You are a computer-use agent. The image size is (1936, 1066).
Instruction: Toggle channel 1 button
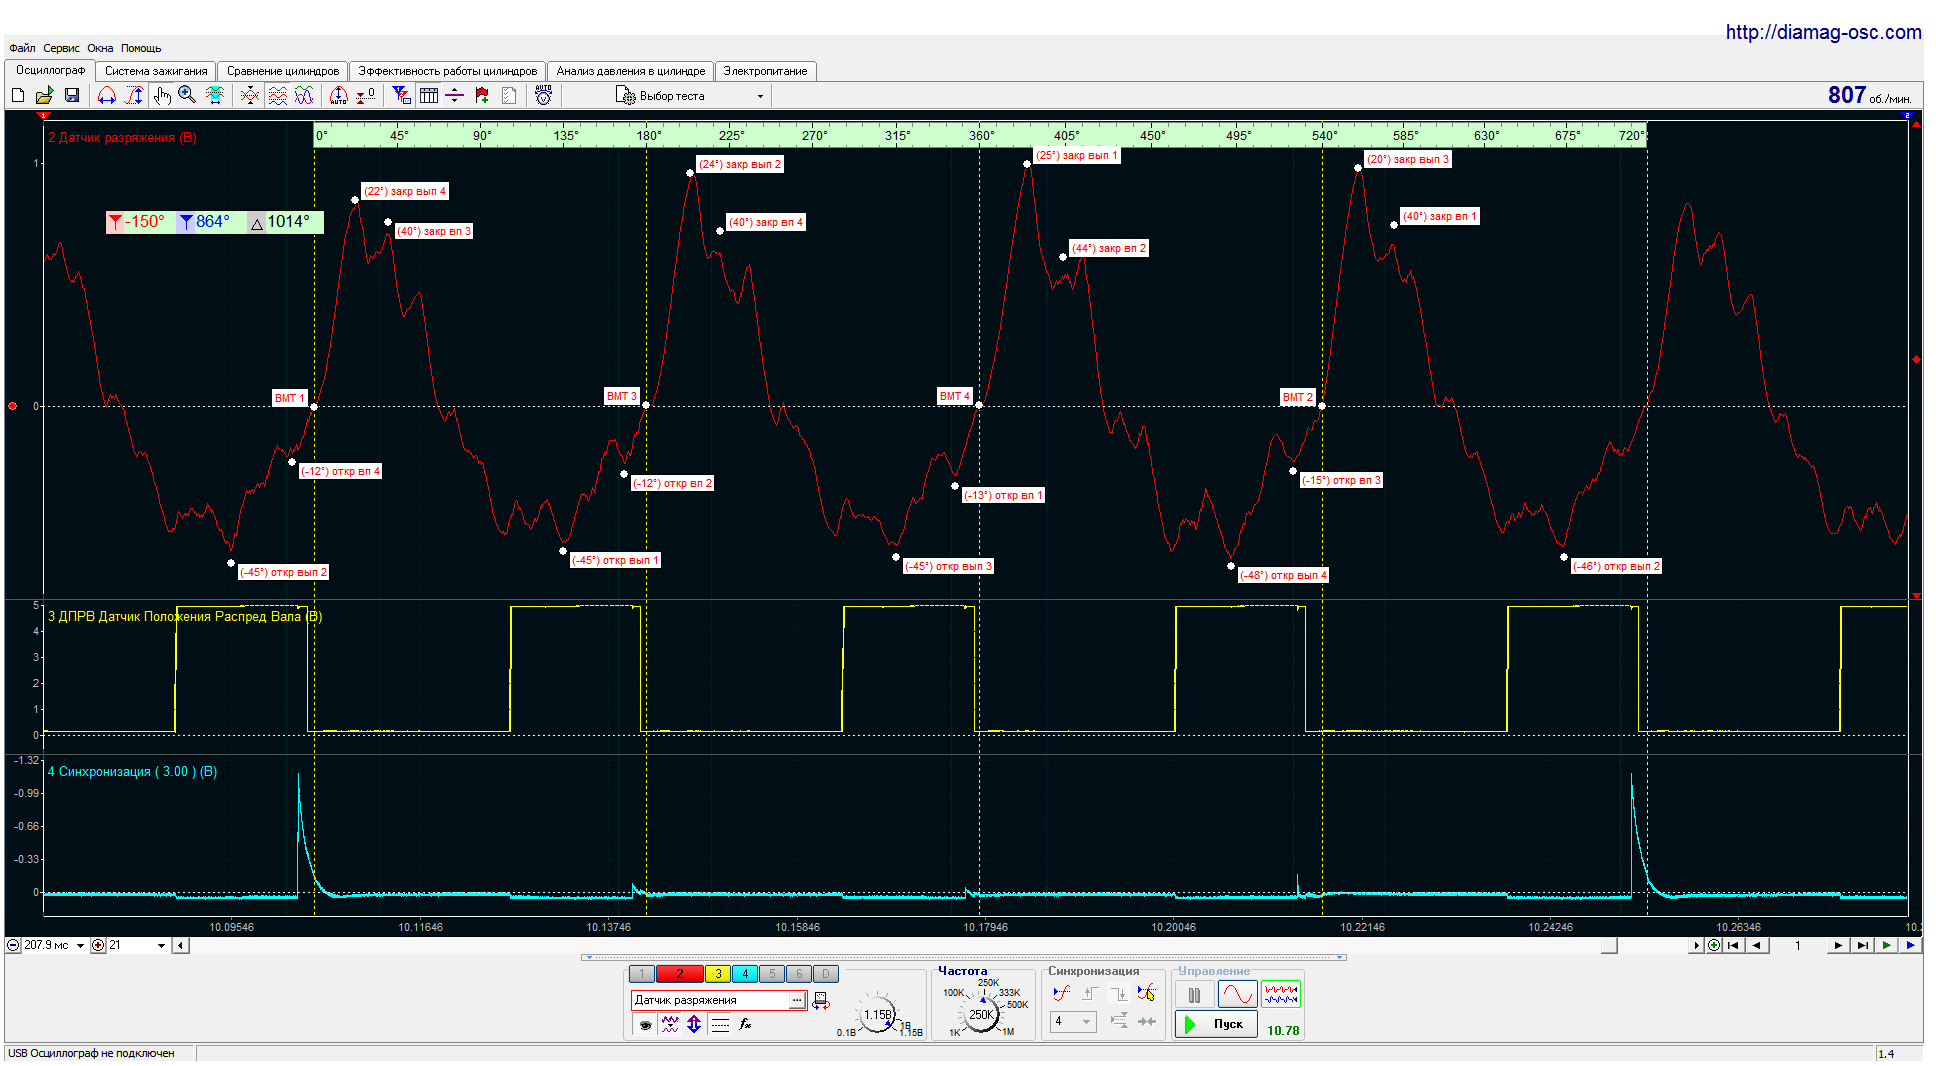[642, 974]
